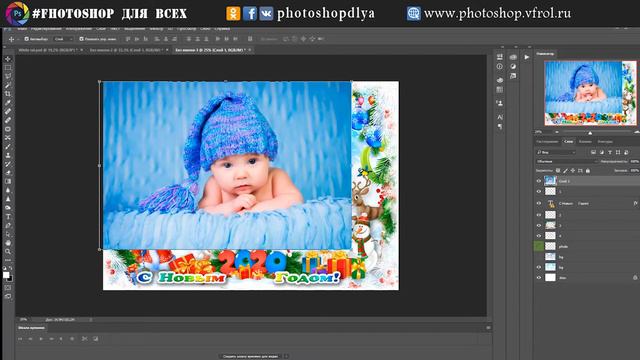The height and width of the screenshot is (360, 640).
Task: Lock layer position icon
Action: coord(573,171)
